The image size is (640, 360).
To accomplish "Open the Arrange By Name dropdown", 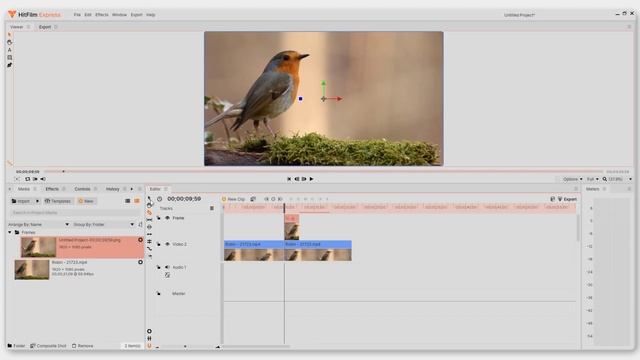I will coord(38,224).
